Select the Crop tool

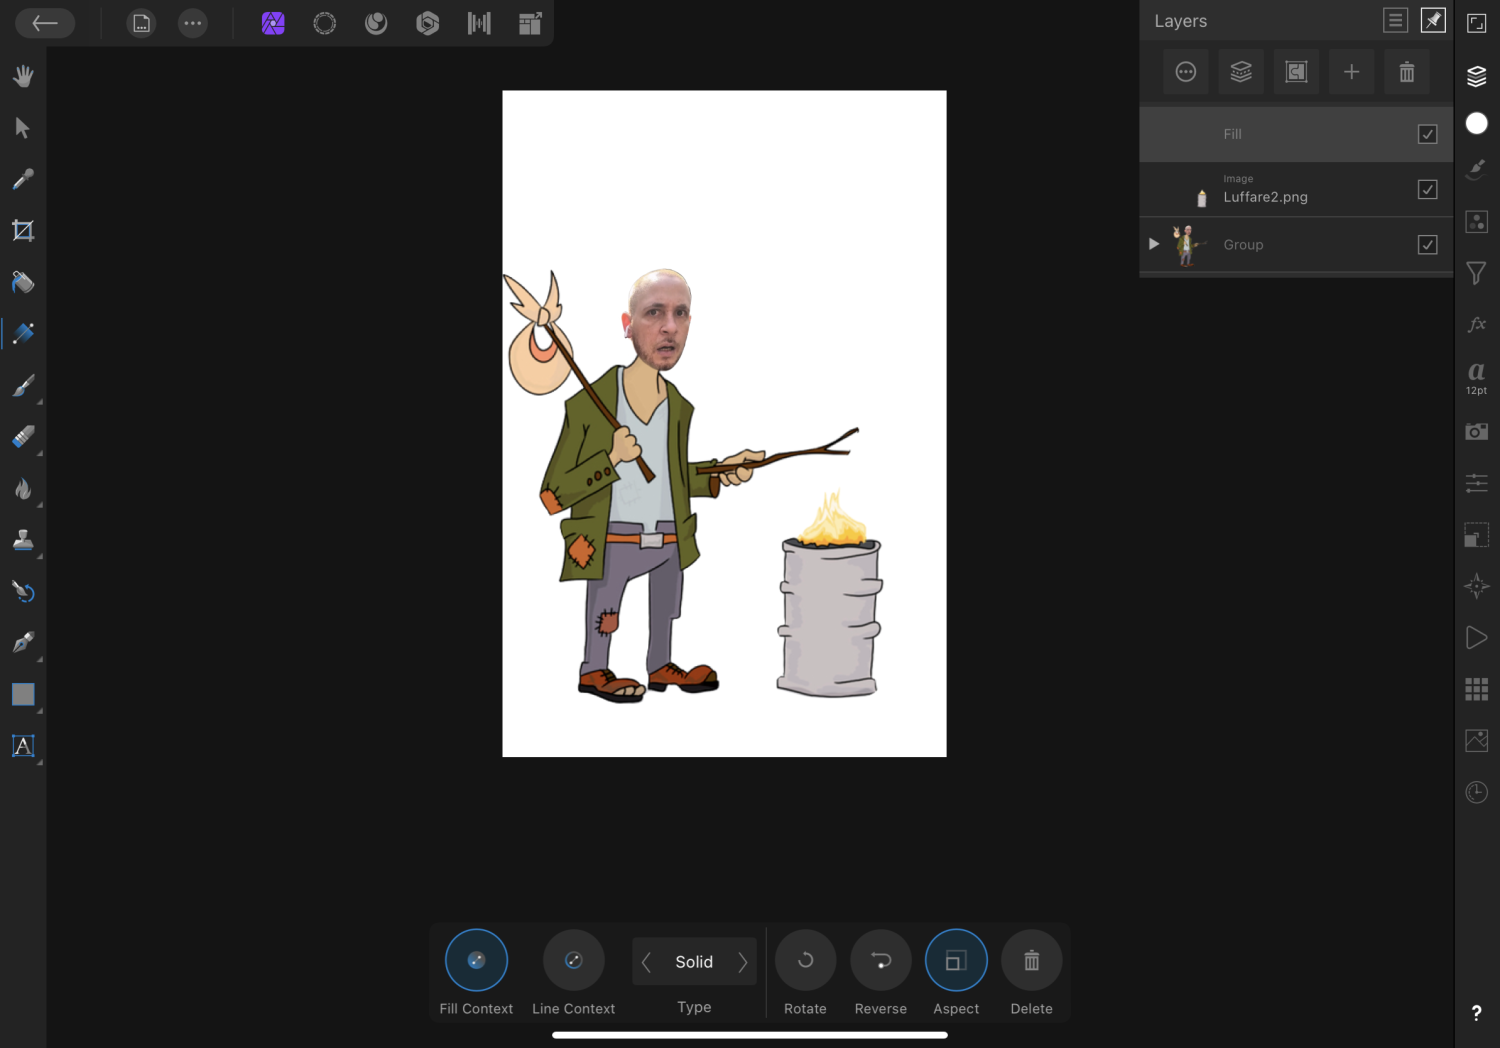[x=23, y=231]
